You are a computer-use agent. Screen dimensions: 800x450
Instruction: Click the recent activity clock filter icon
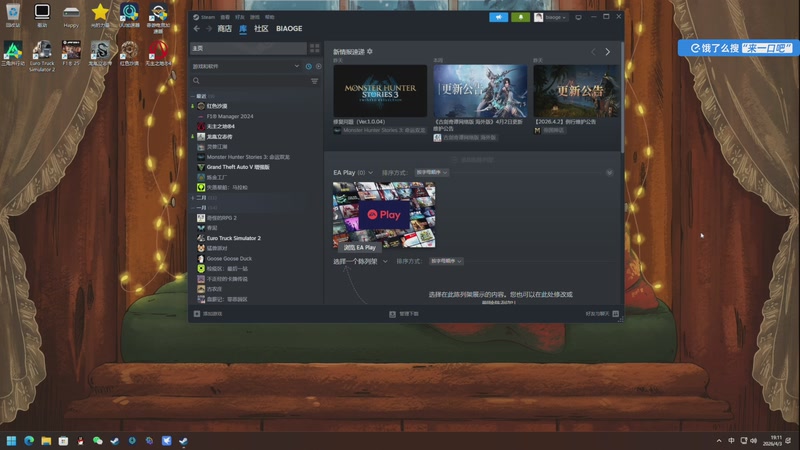309,66
